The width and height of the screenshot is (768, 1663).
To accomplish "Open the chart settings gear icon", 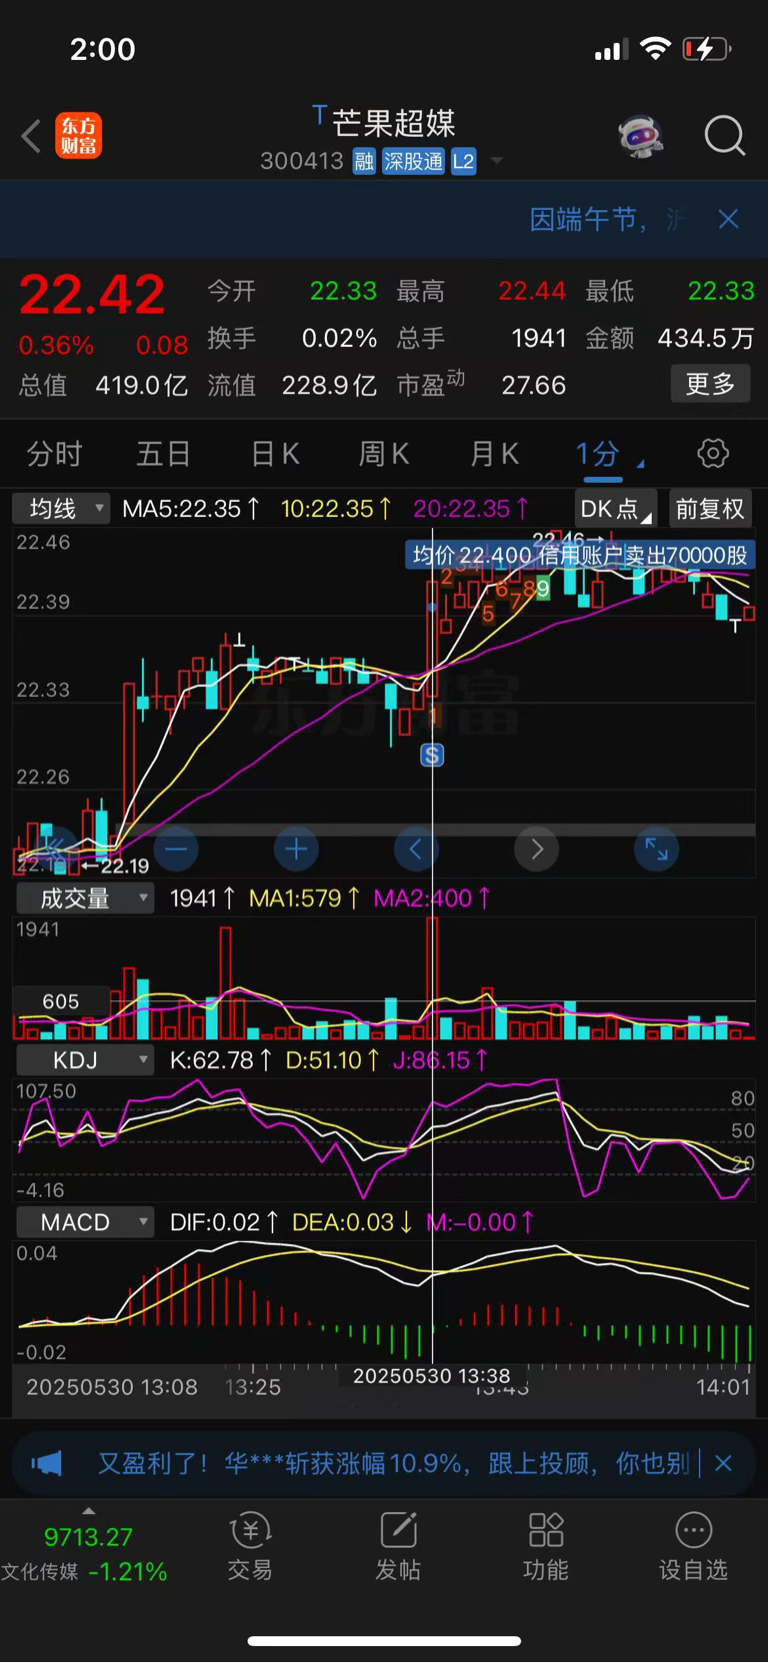I will [x=712, y=454].
